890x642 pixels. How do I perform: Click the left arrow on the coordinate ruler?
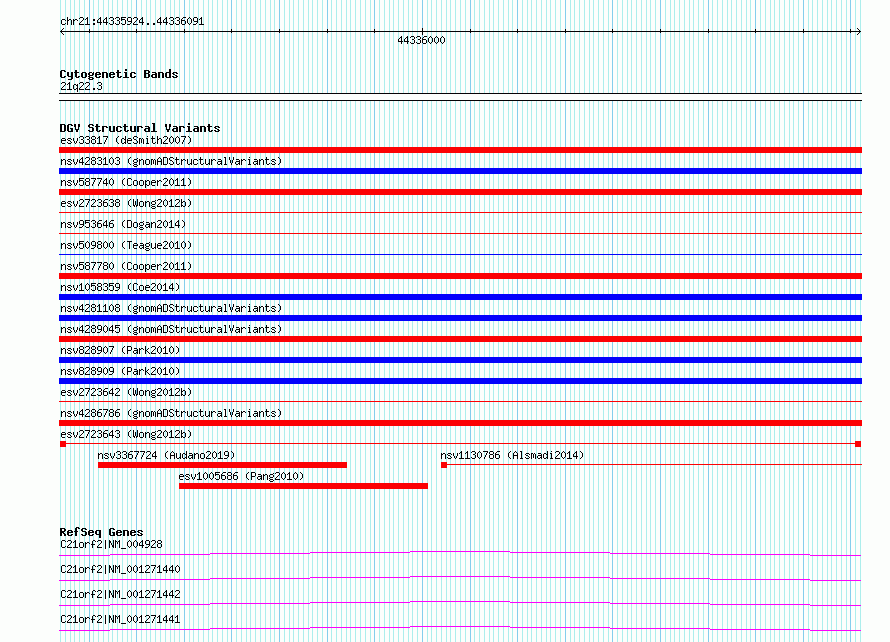pyautogui.click(x=62, y=32)
